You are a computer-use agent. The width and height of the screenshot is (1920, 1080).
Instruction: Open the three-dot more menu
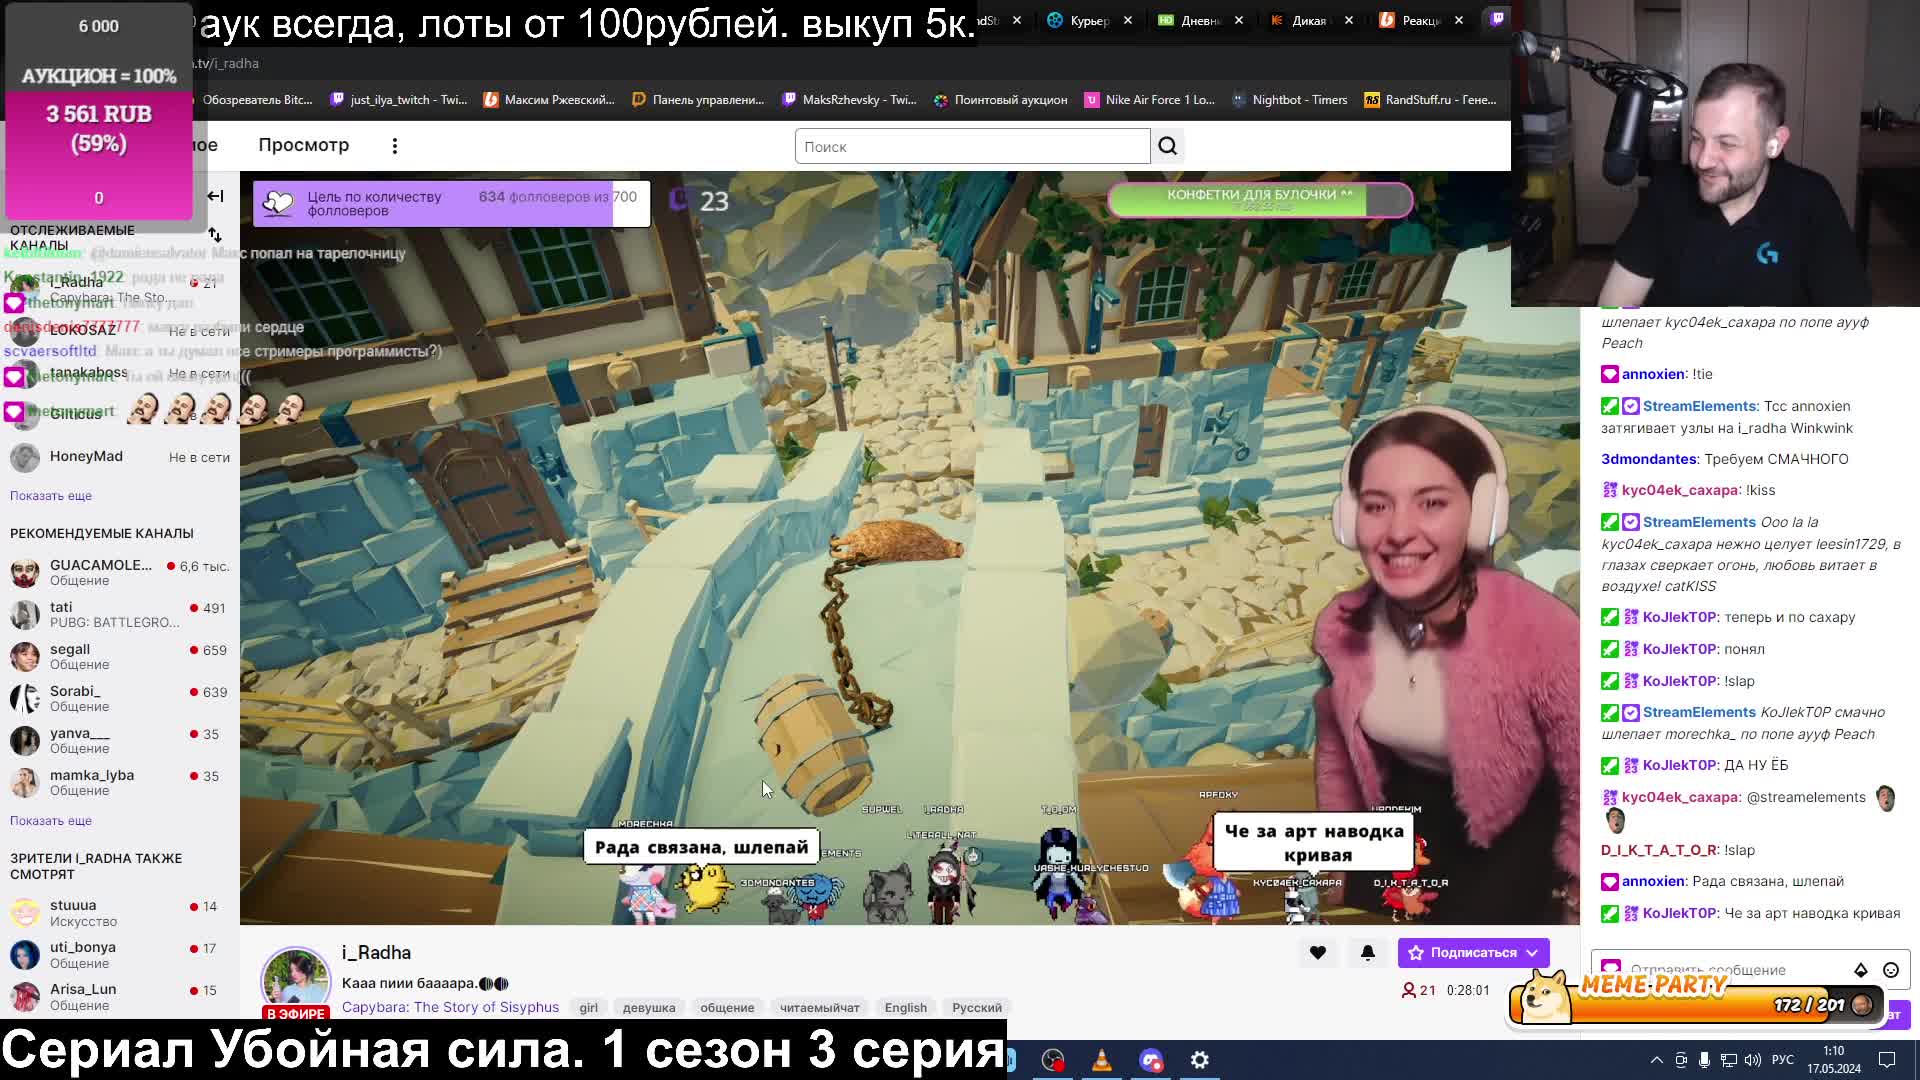pos(395,146)
